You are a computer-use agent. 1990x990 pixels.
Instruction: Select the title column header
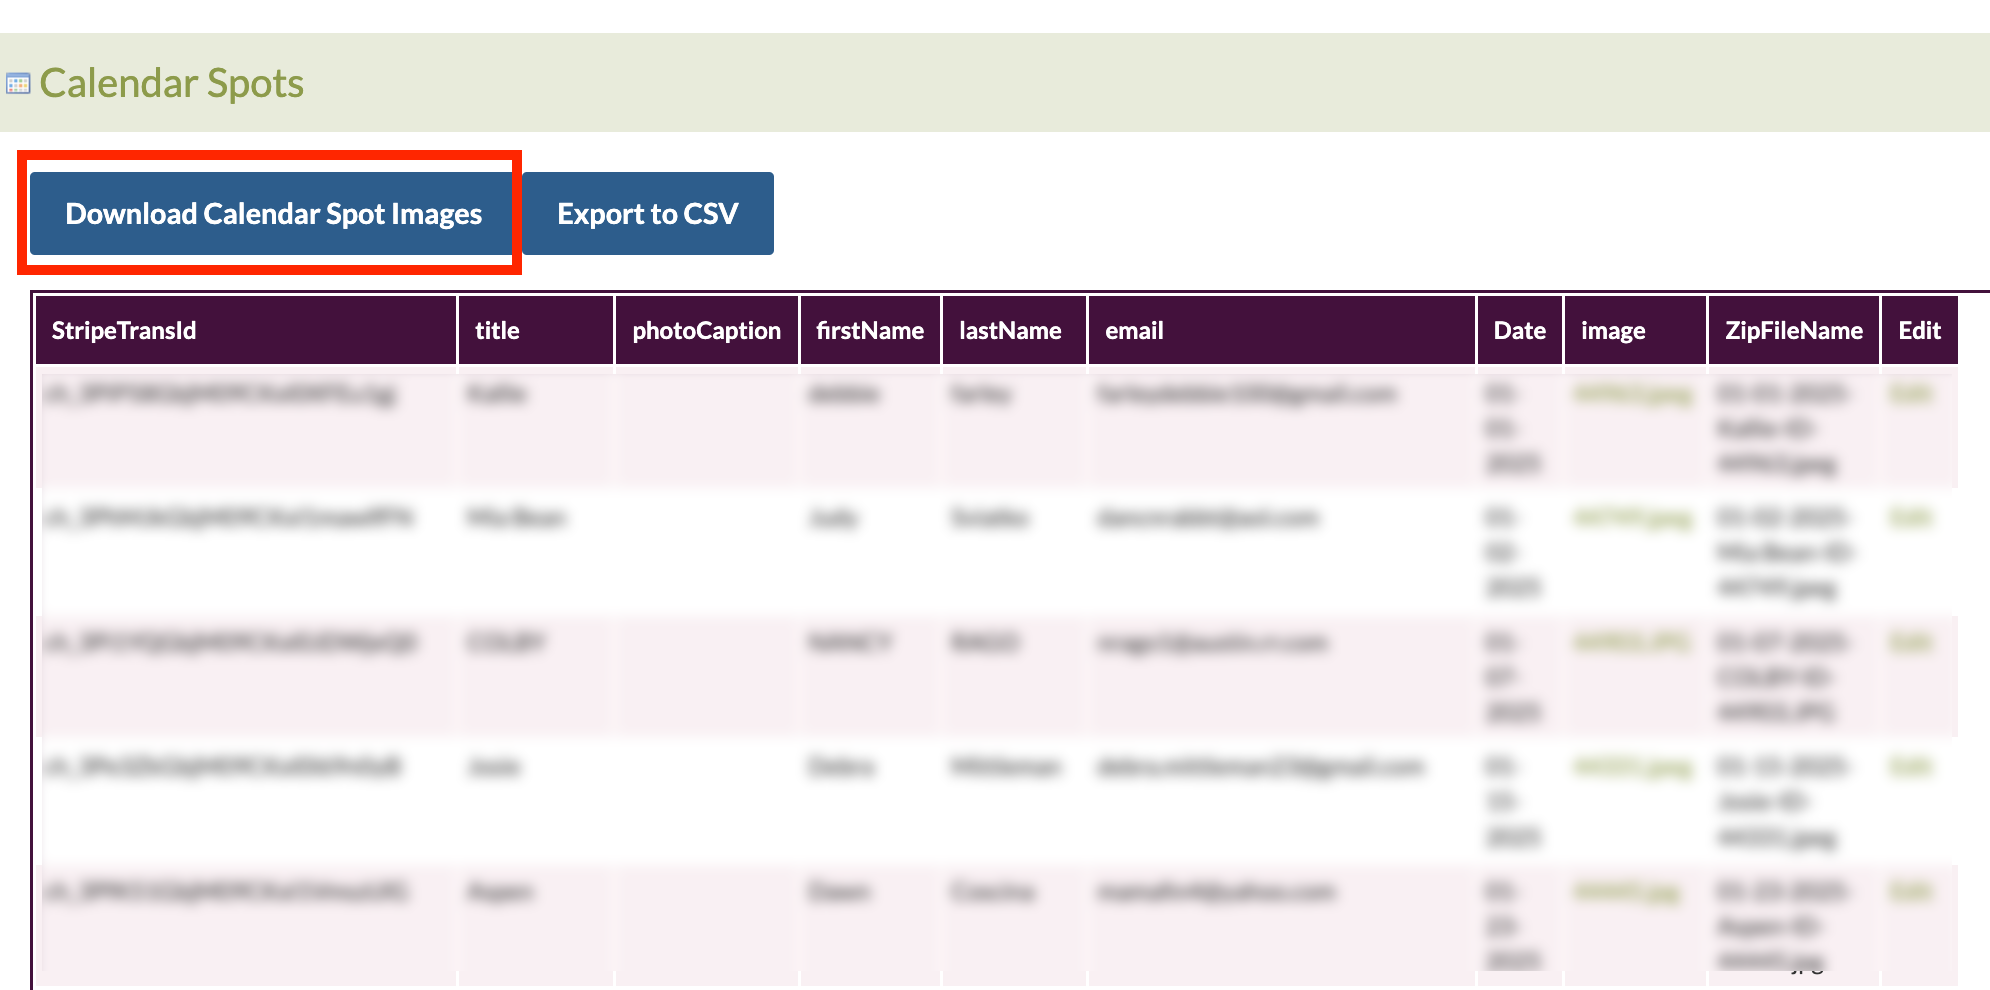click(497, 331)
